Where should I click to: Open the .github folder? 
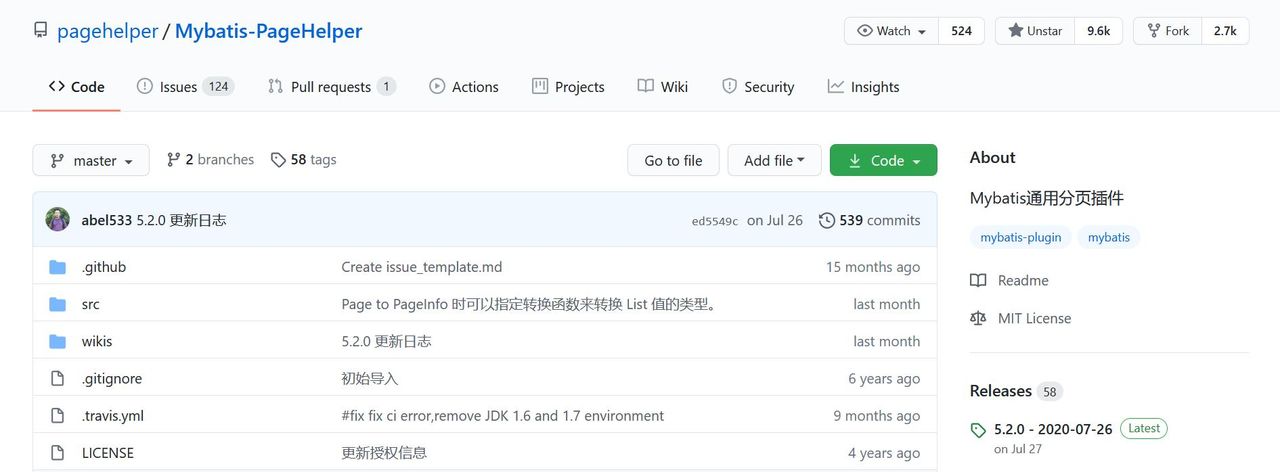tap(104, 267)
